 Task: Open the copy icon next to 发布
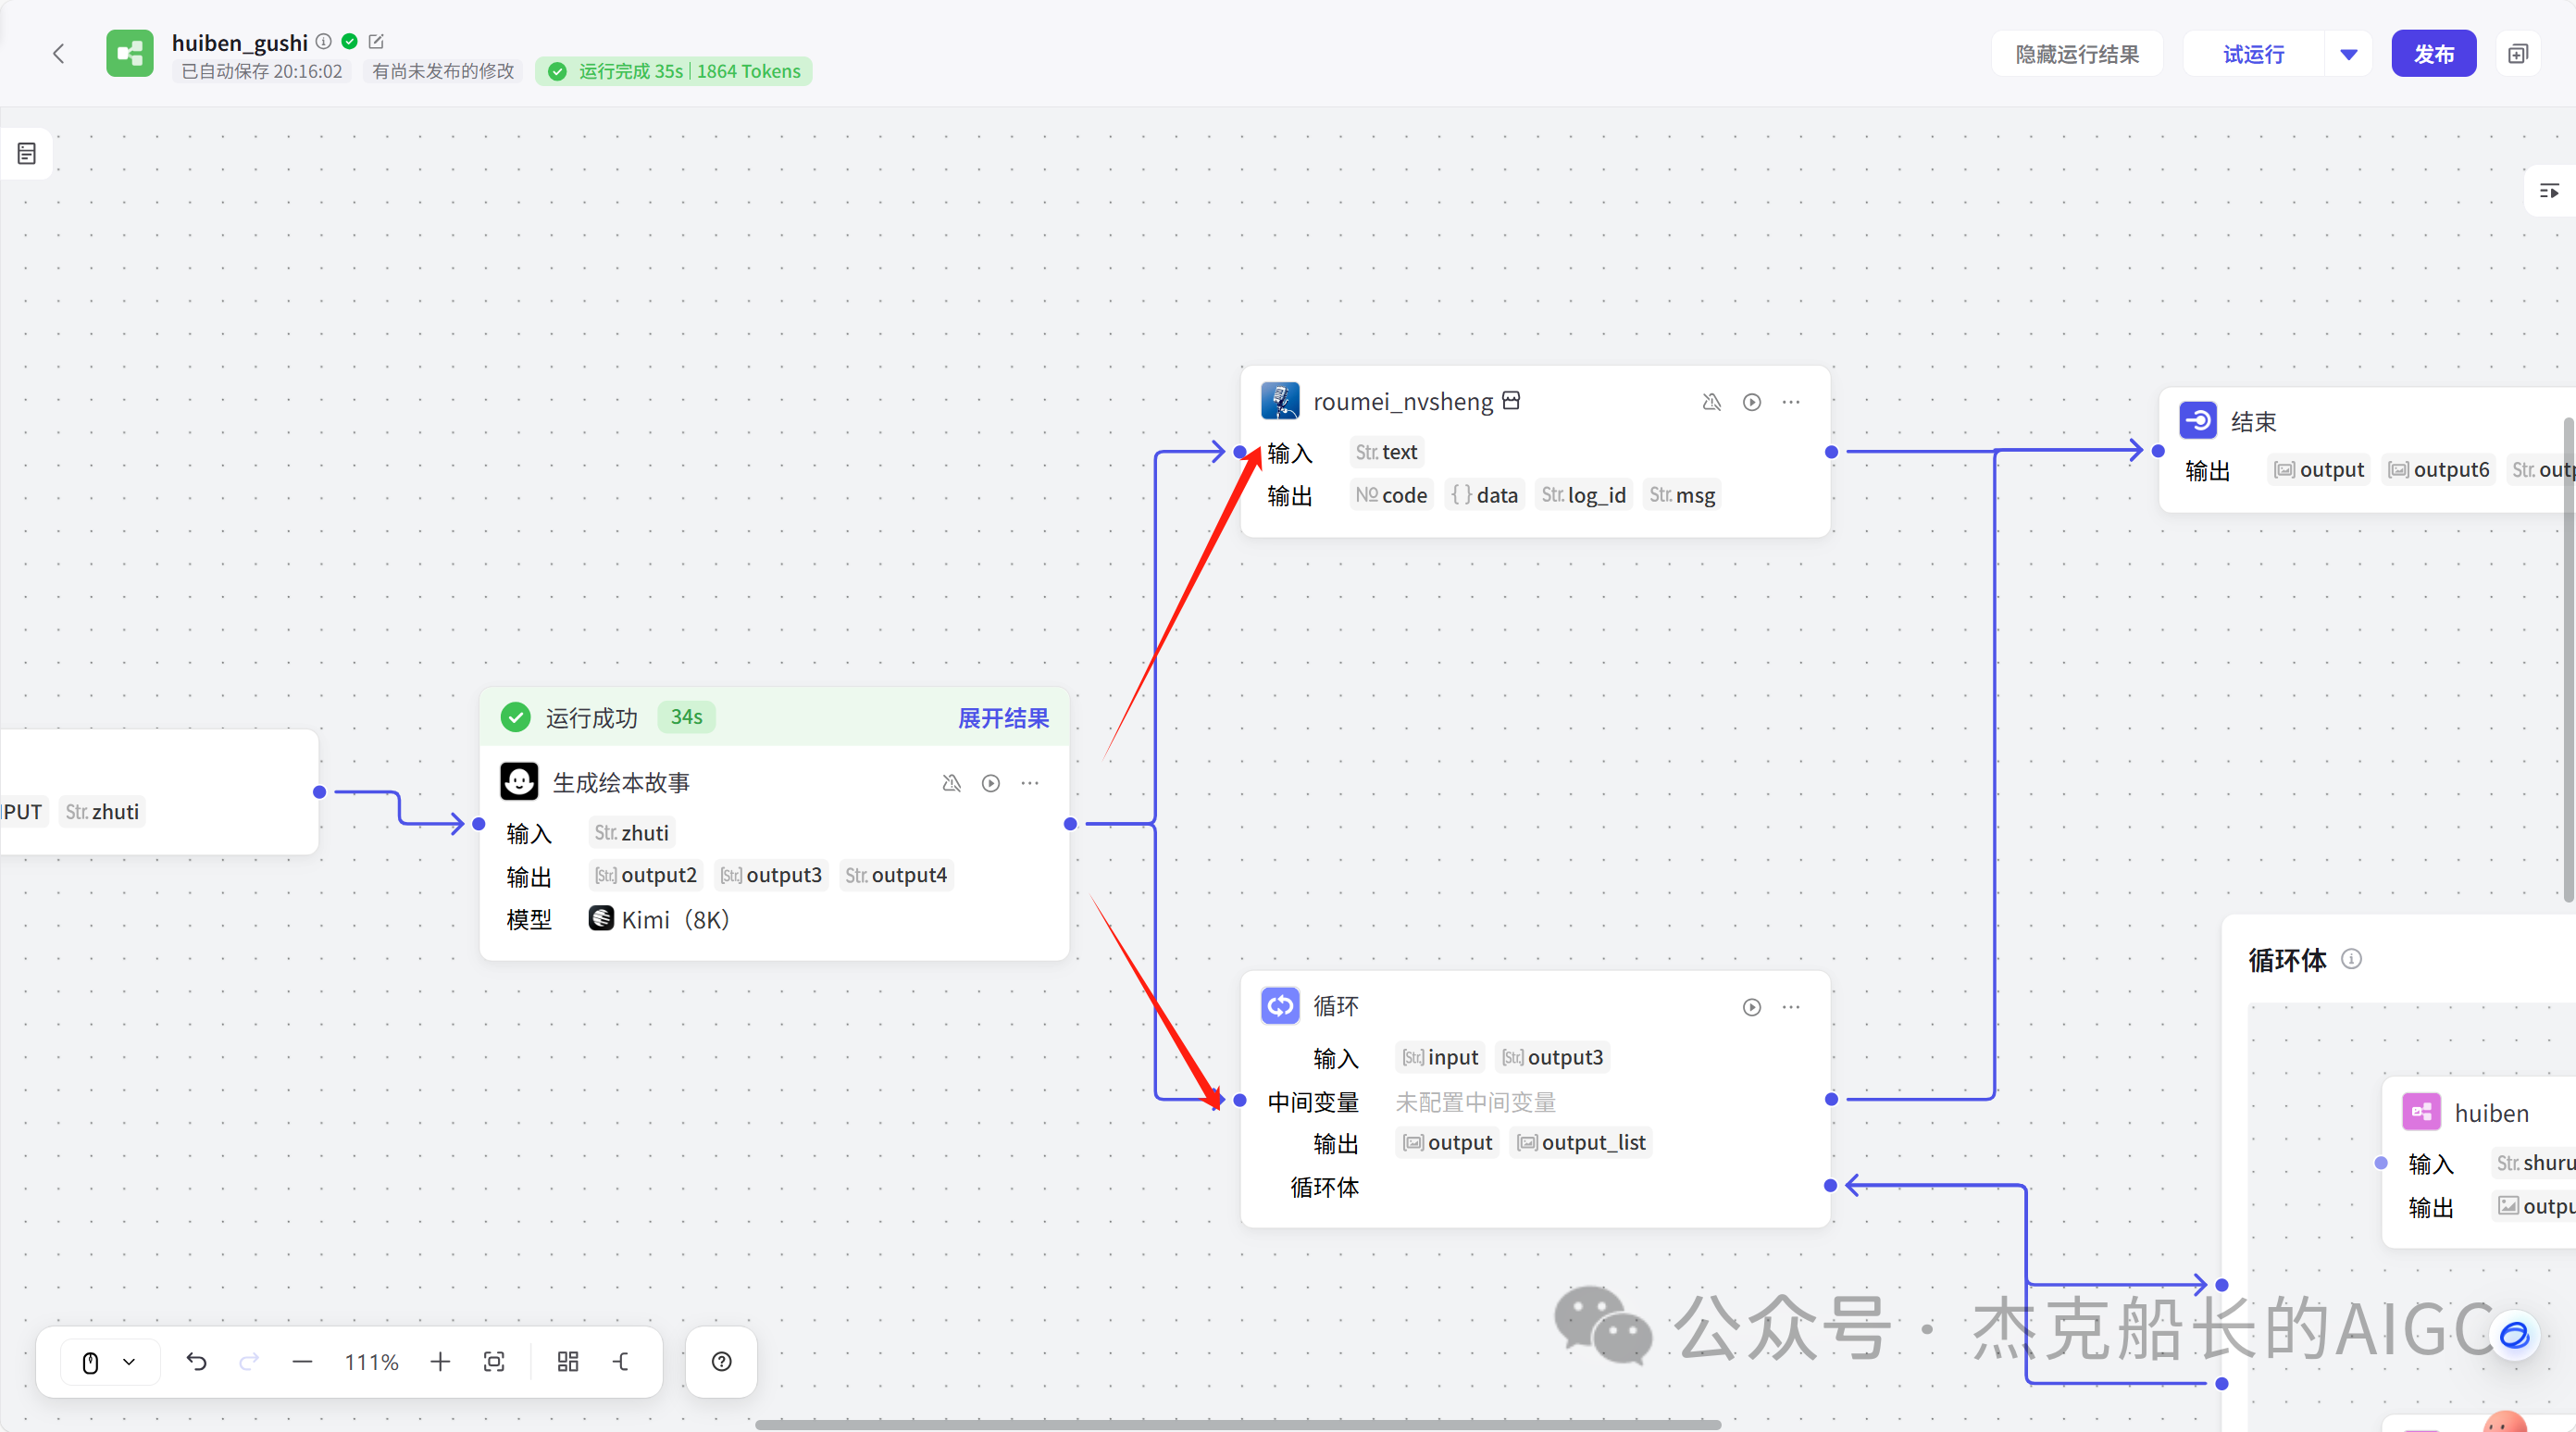[x=2518, y=54]
